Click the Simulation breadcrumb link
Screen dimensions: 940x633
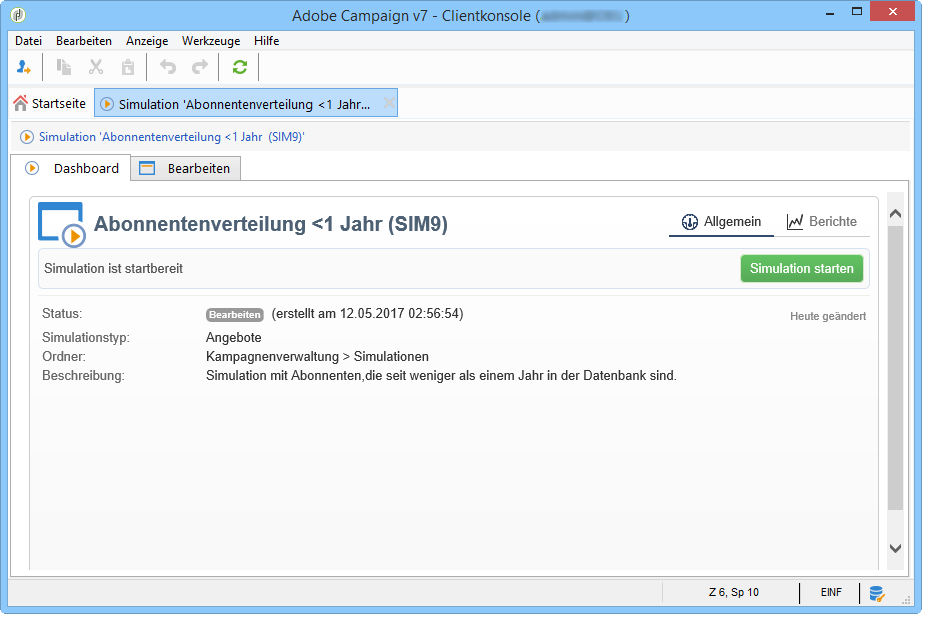tap(171, 137)
